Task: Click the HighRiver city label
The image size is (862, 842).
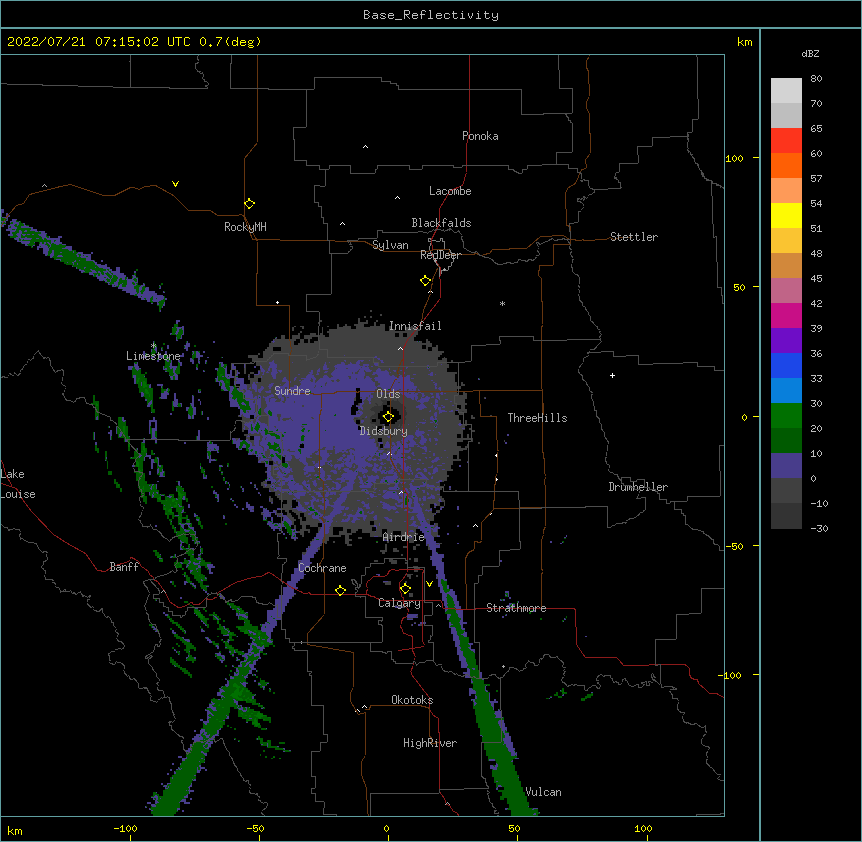Action: point(430,743)
